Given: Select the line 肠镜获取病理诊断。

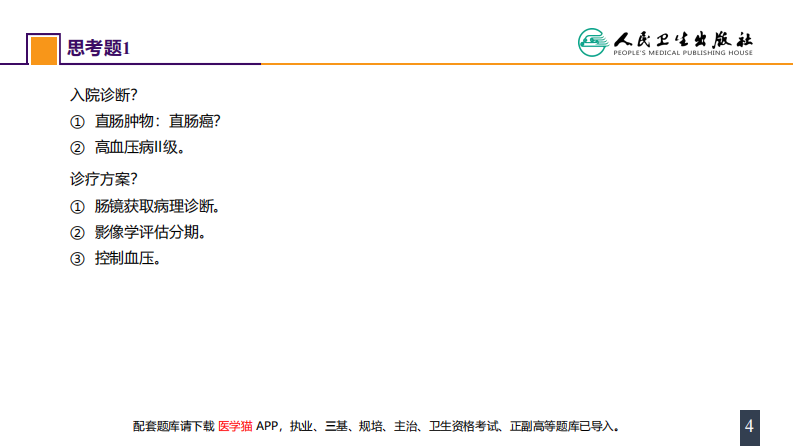Looking at the screenshot, I should click(157, 206).
